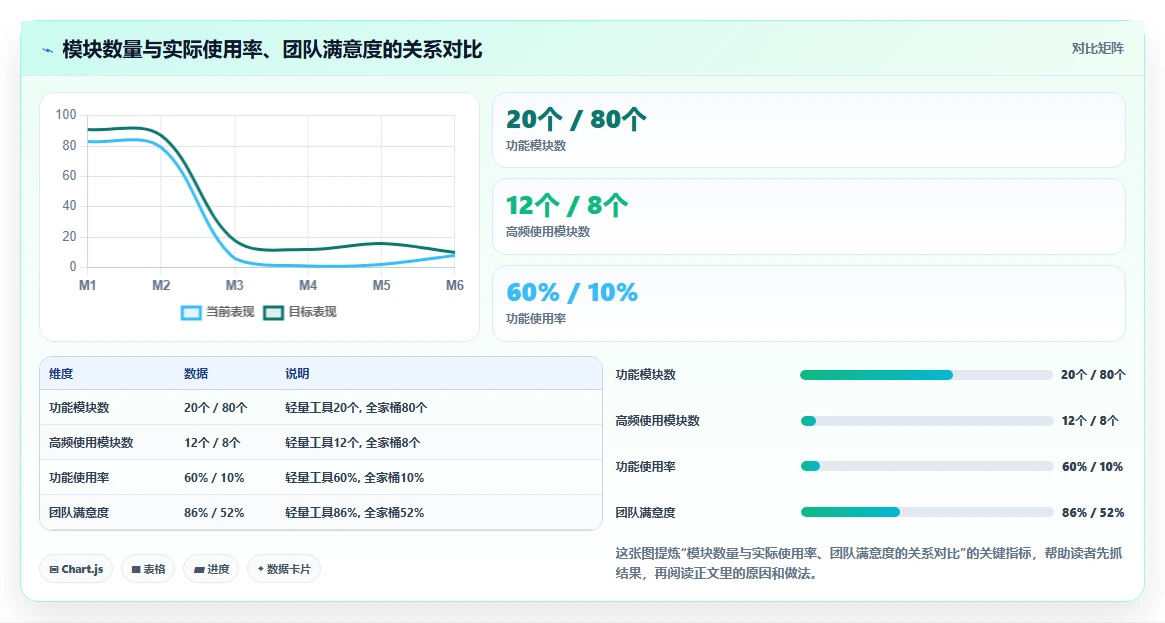Select the 数据卡片 tag
This screenshot has width=1165, height=623.
pyautogui.click(x=284, y=569)
